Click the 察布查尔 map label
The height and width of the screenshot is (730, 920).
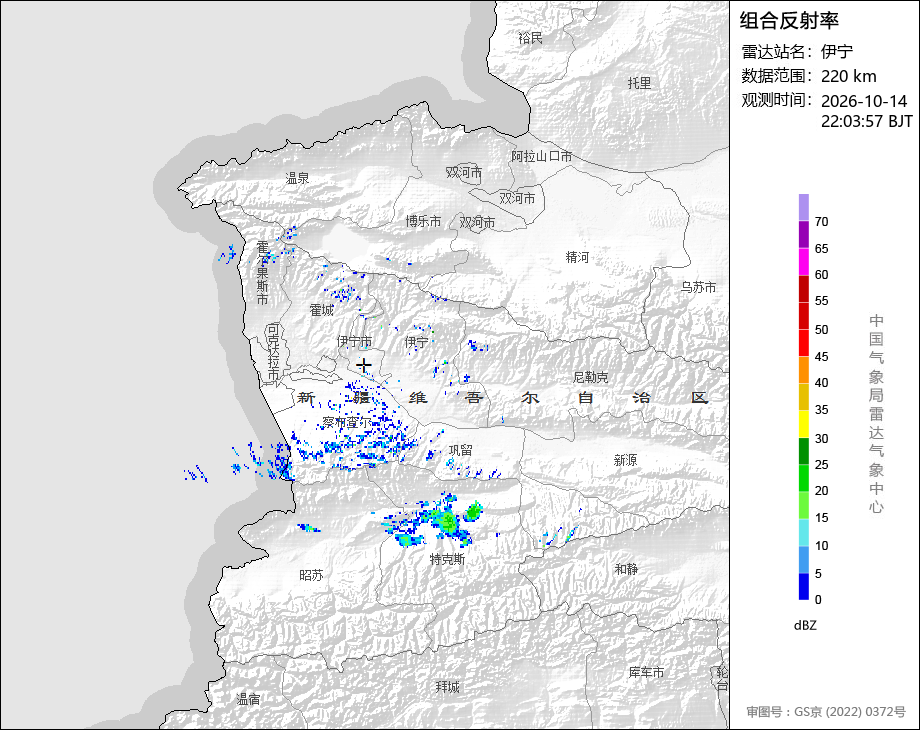pyautogui.click(x=347, y=422)
